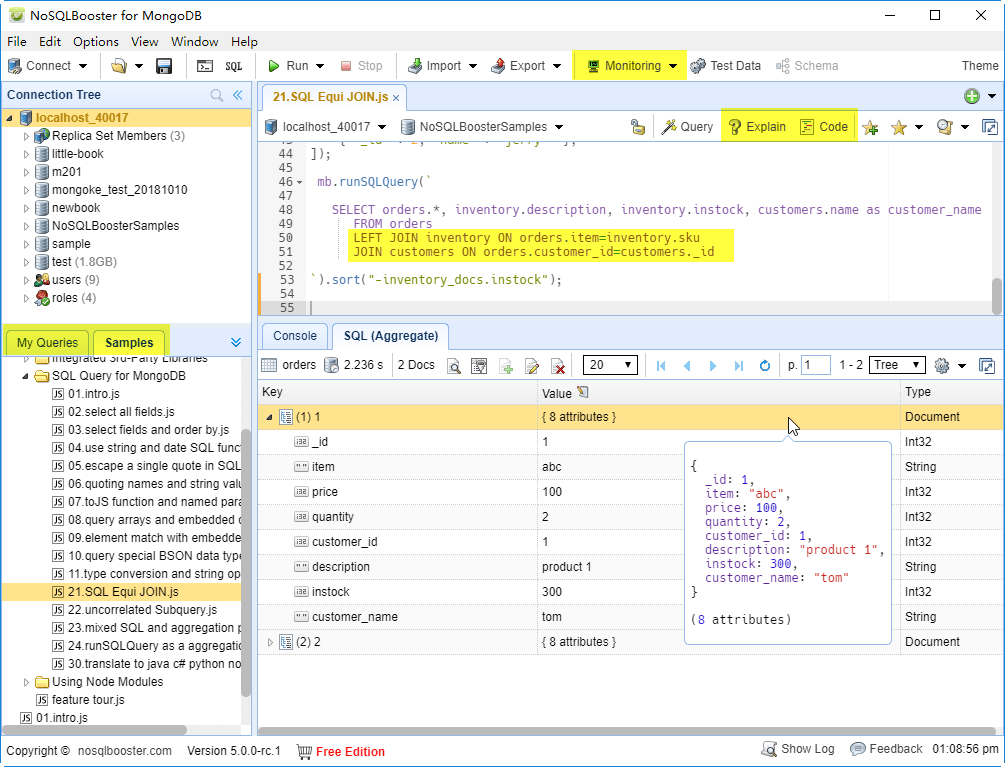This screenshot has width=1005, height=767.
Task: Search the Connection Tree with magnifier icon
Action: click(217, 95)
